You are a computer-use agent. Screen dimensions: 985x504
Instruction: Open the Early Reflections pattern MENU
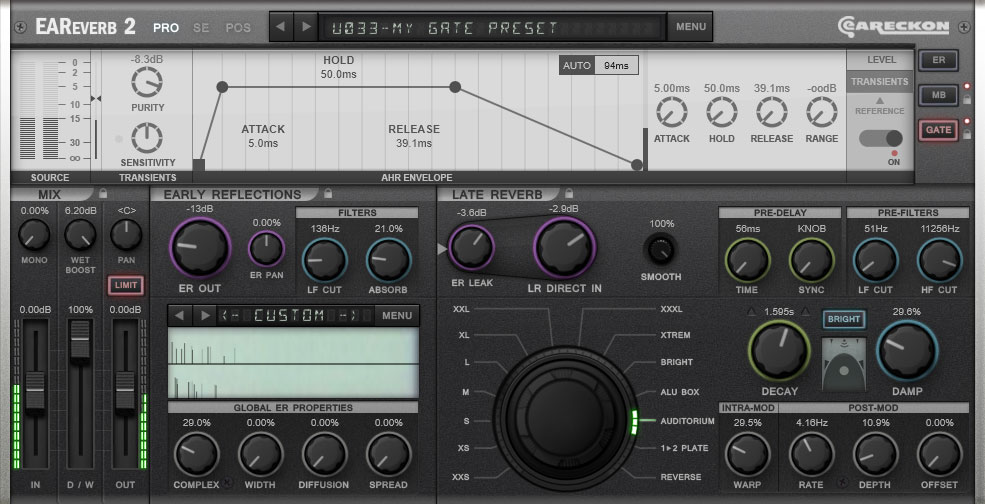pos(397,316)
